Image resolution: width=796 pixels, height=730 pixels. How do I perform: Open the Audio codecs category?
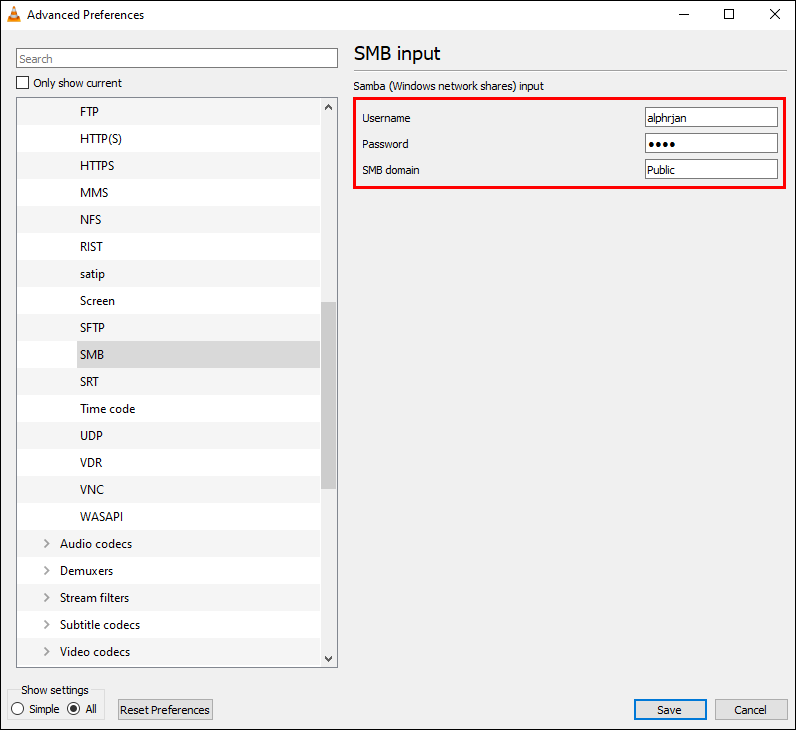96,544
